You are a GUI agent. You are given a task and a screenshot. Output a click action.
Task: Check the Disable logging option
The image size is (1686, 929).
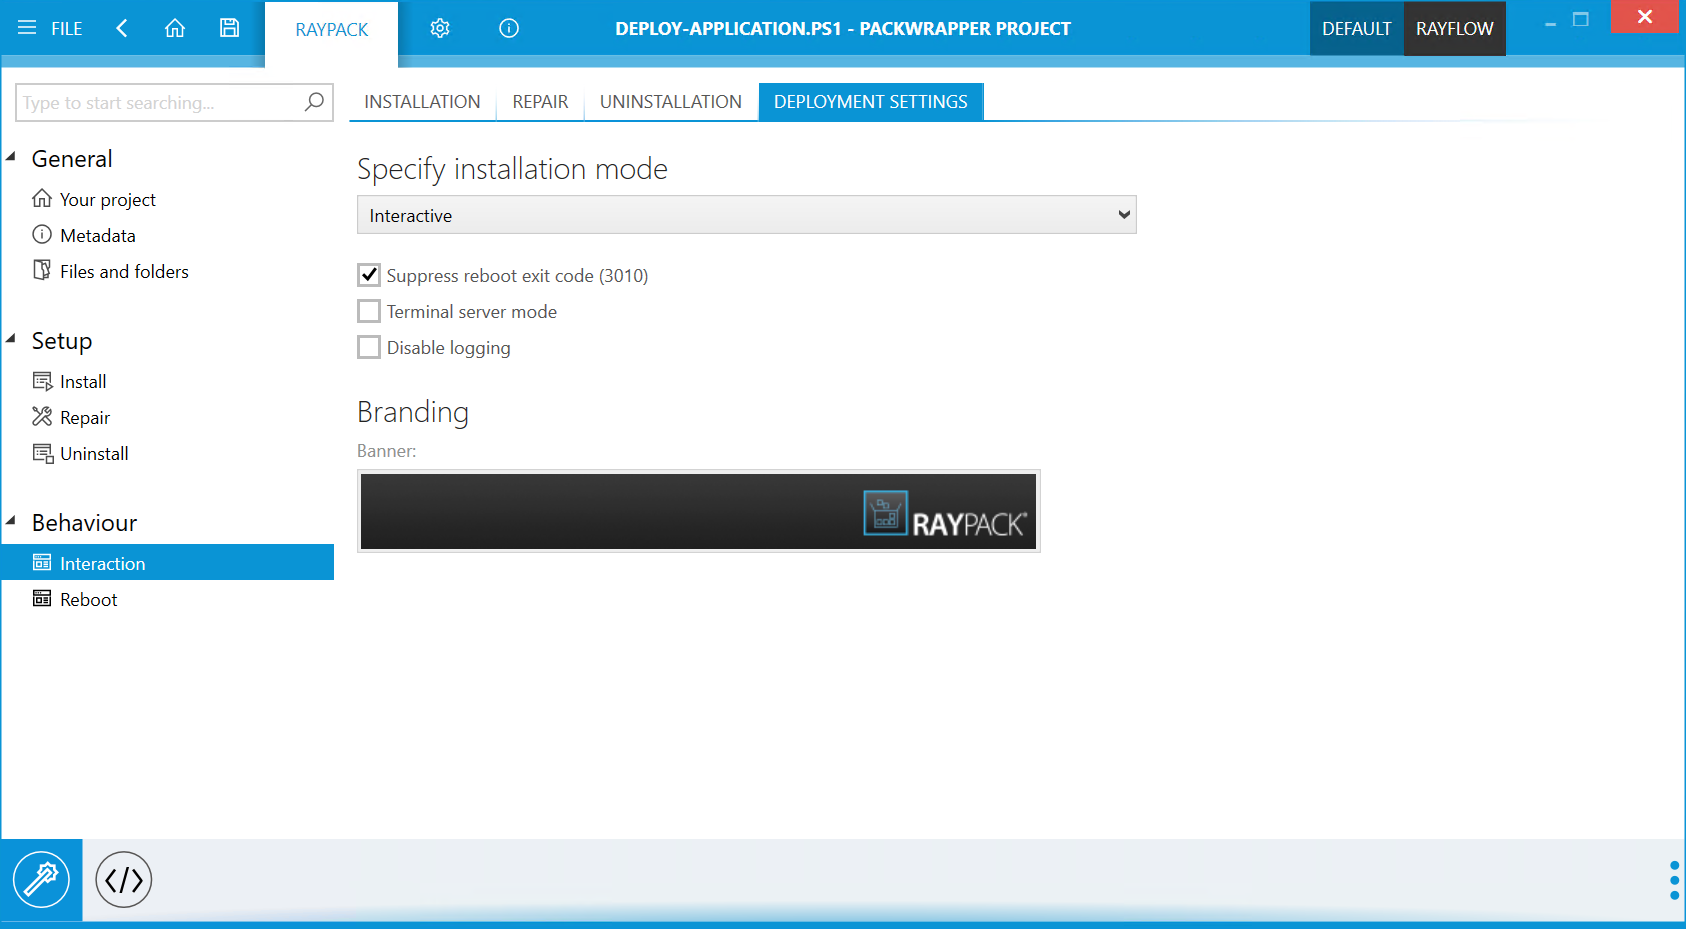[368, 347]
